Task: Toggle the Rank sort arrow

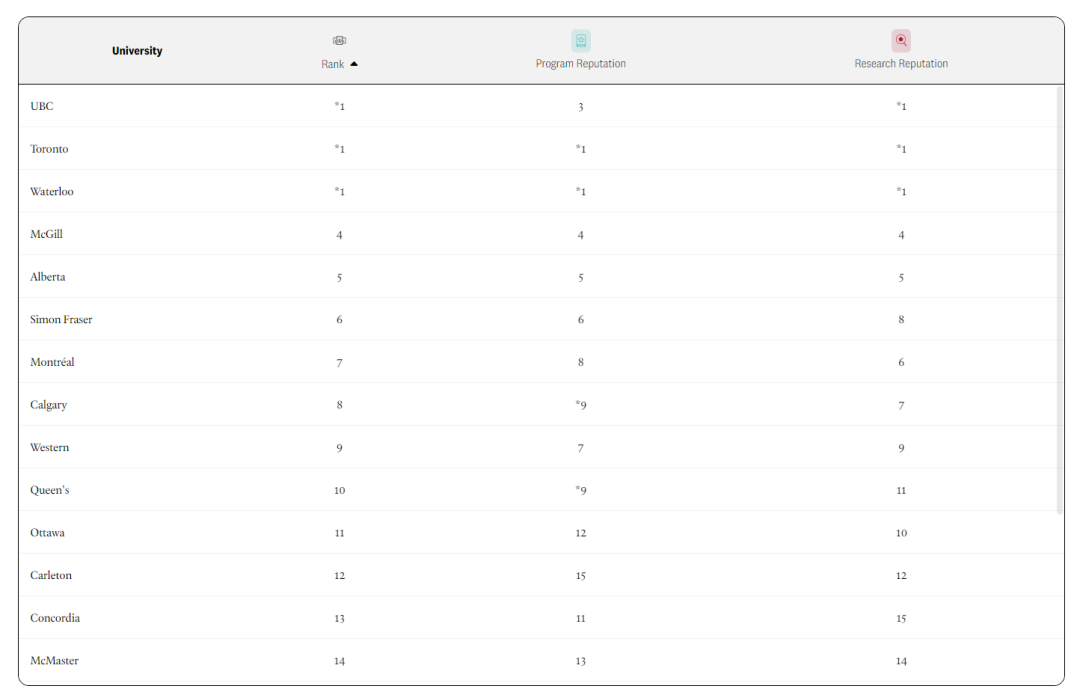Action: 354,64
